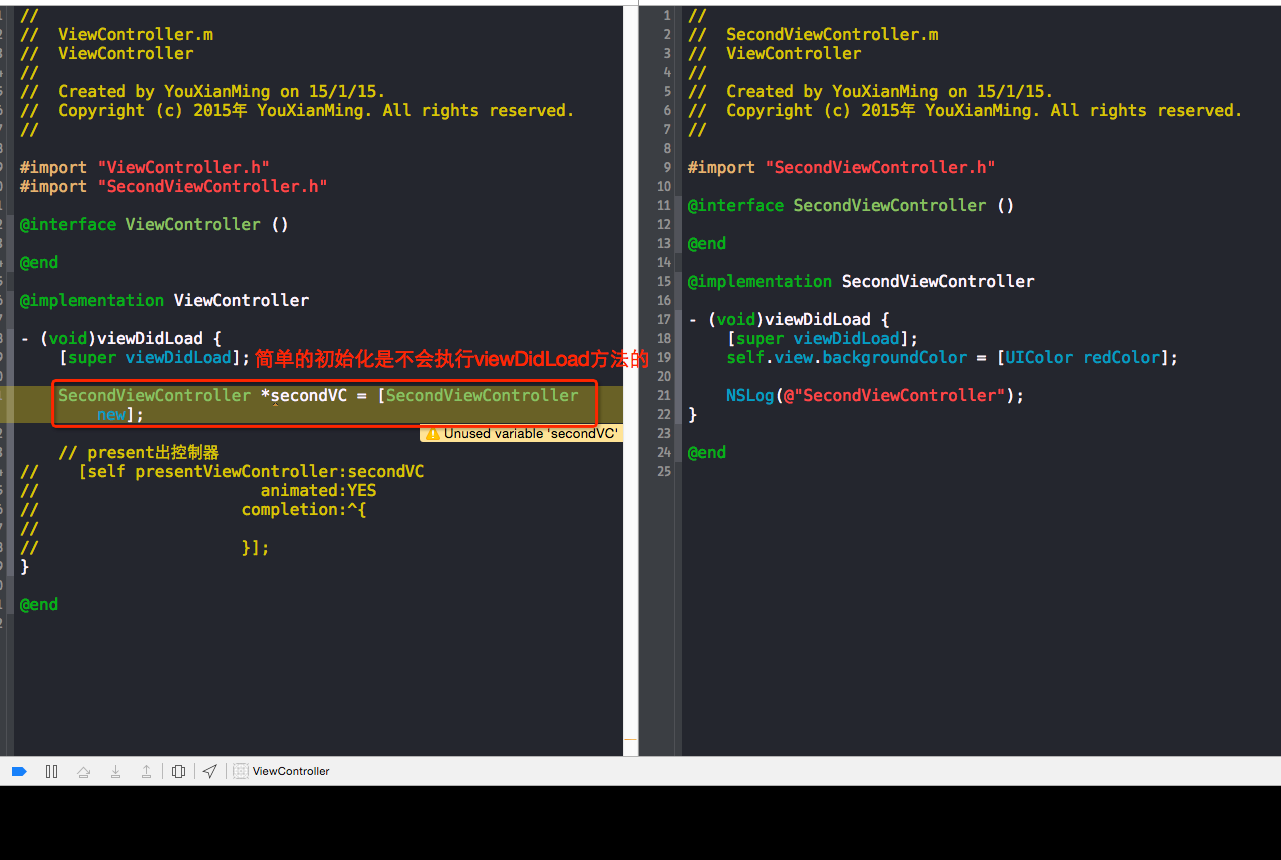
Task: Click line number 9 in right editor gutter
Action: pos(667,167)
